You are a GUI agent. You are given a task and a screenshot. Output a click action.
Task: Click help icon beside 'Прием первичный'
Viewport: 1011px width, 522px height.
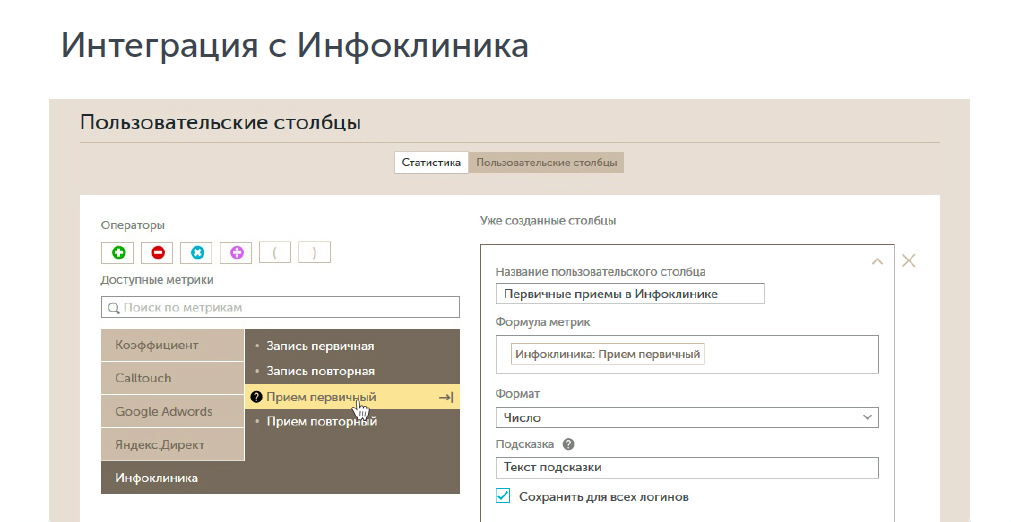[x=256, y=397]
